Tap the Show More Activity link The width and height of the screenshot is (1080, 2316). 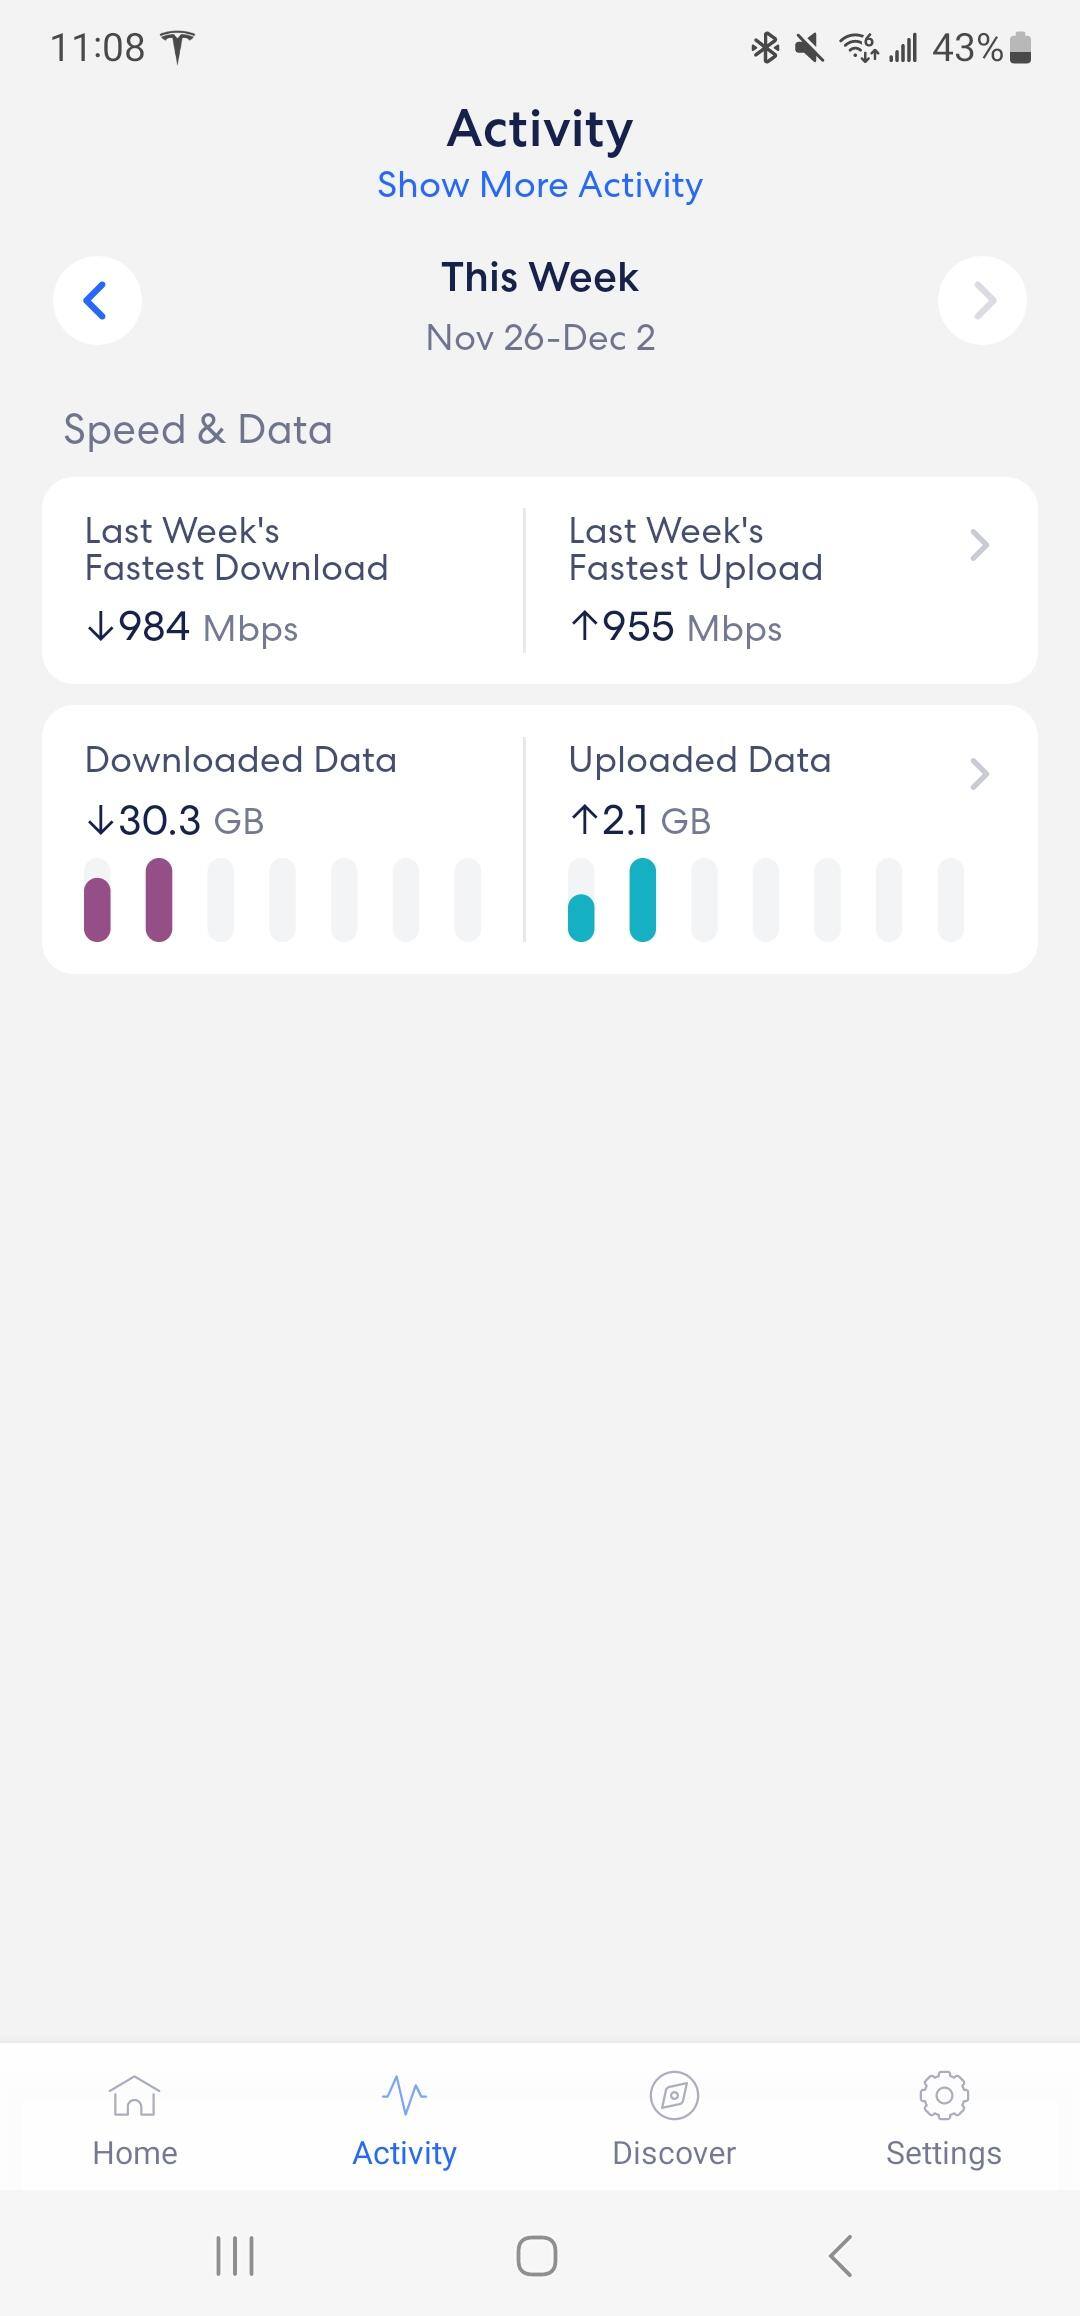(x=540, y=185)
